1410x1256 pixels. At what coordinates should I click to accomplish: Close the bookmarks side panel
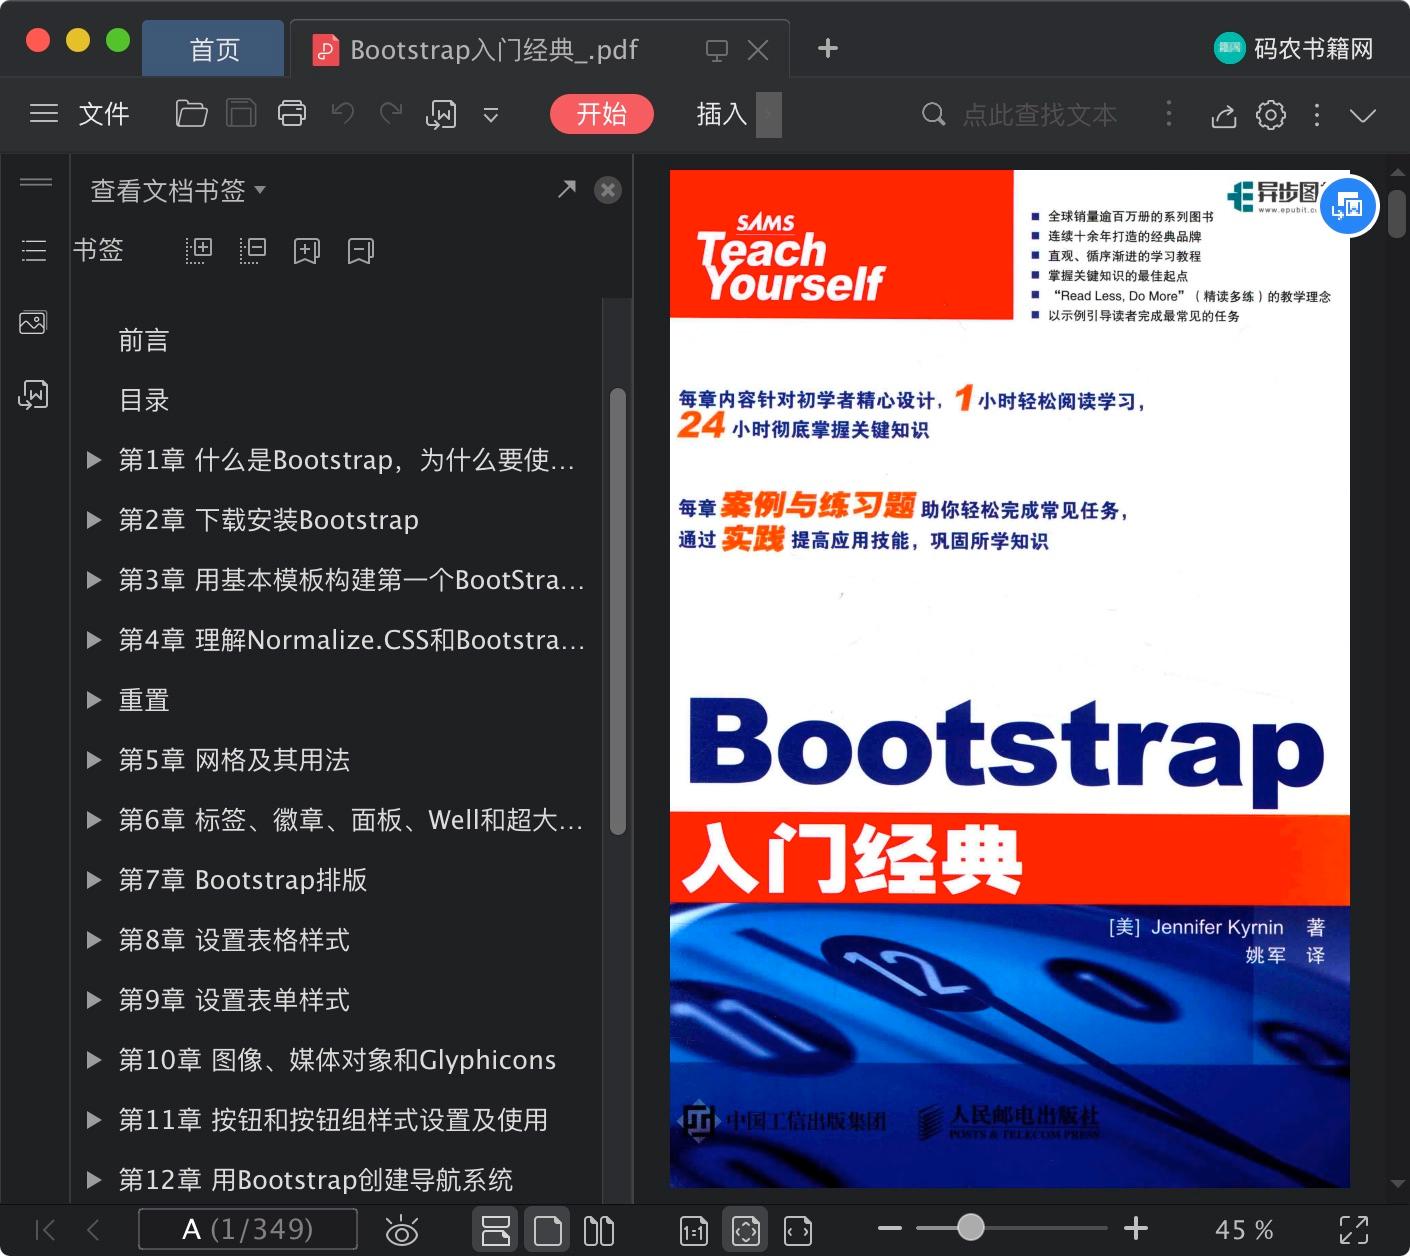pyautogui.click(x=608, y=190)
